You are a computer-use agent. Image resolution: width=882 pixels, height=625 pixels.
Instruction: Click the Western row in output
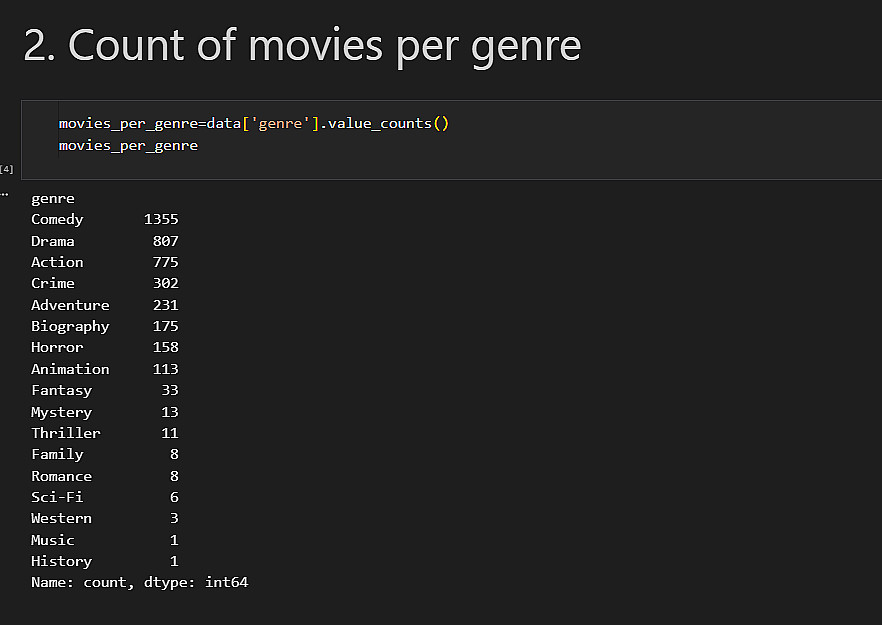tap(61, 518)
